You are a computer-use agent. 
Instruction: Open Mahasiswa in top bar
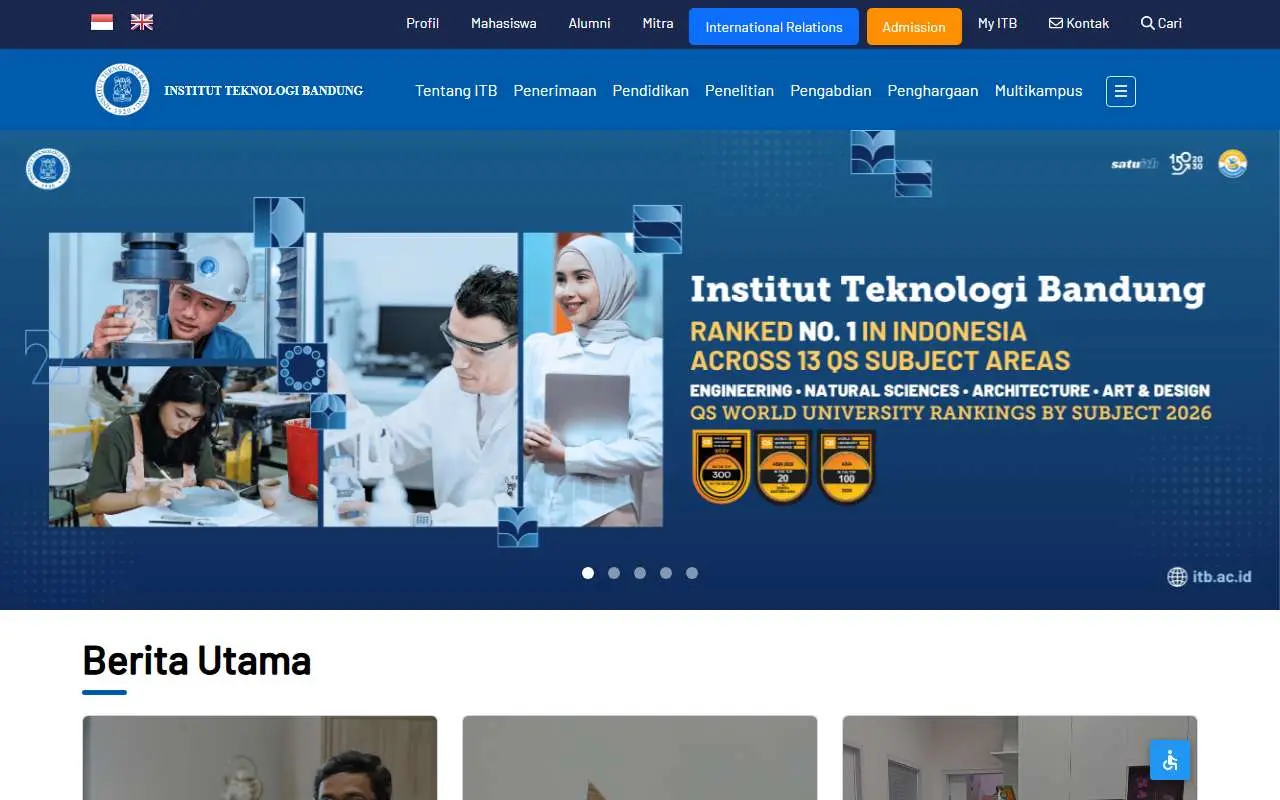click(504, 23)
